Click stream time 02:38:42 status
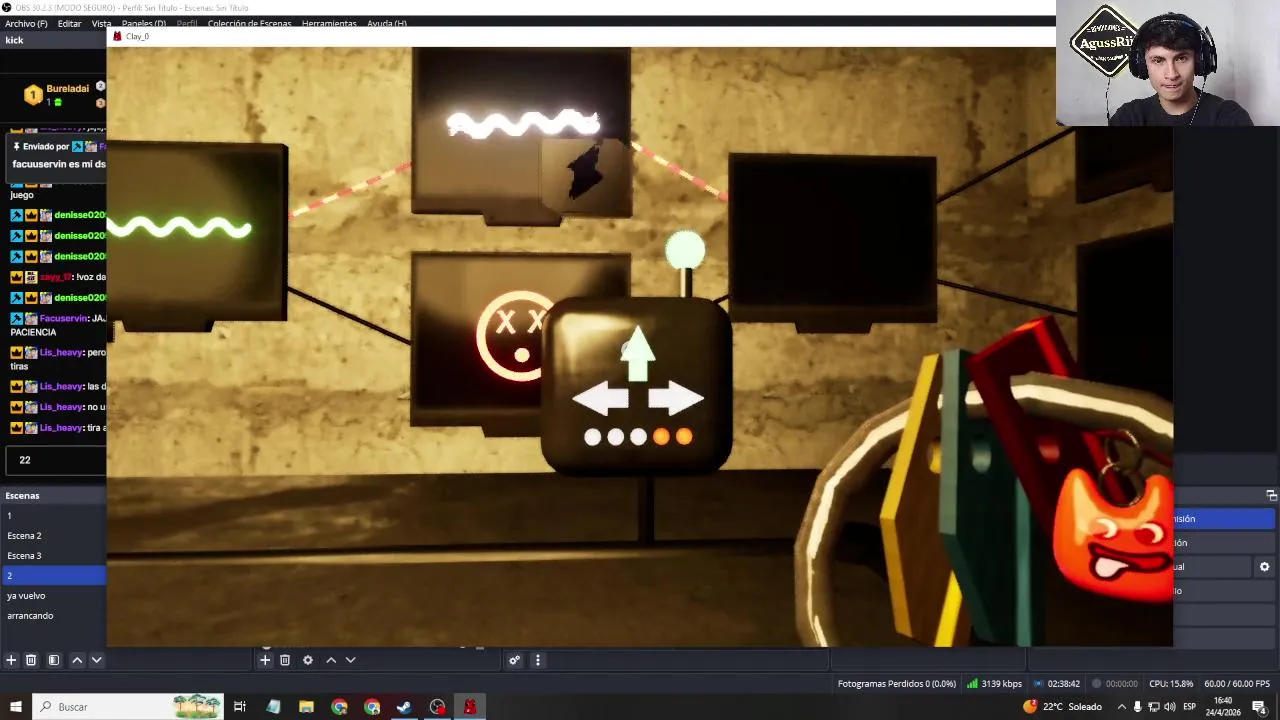 pos(1056,684)
